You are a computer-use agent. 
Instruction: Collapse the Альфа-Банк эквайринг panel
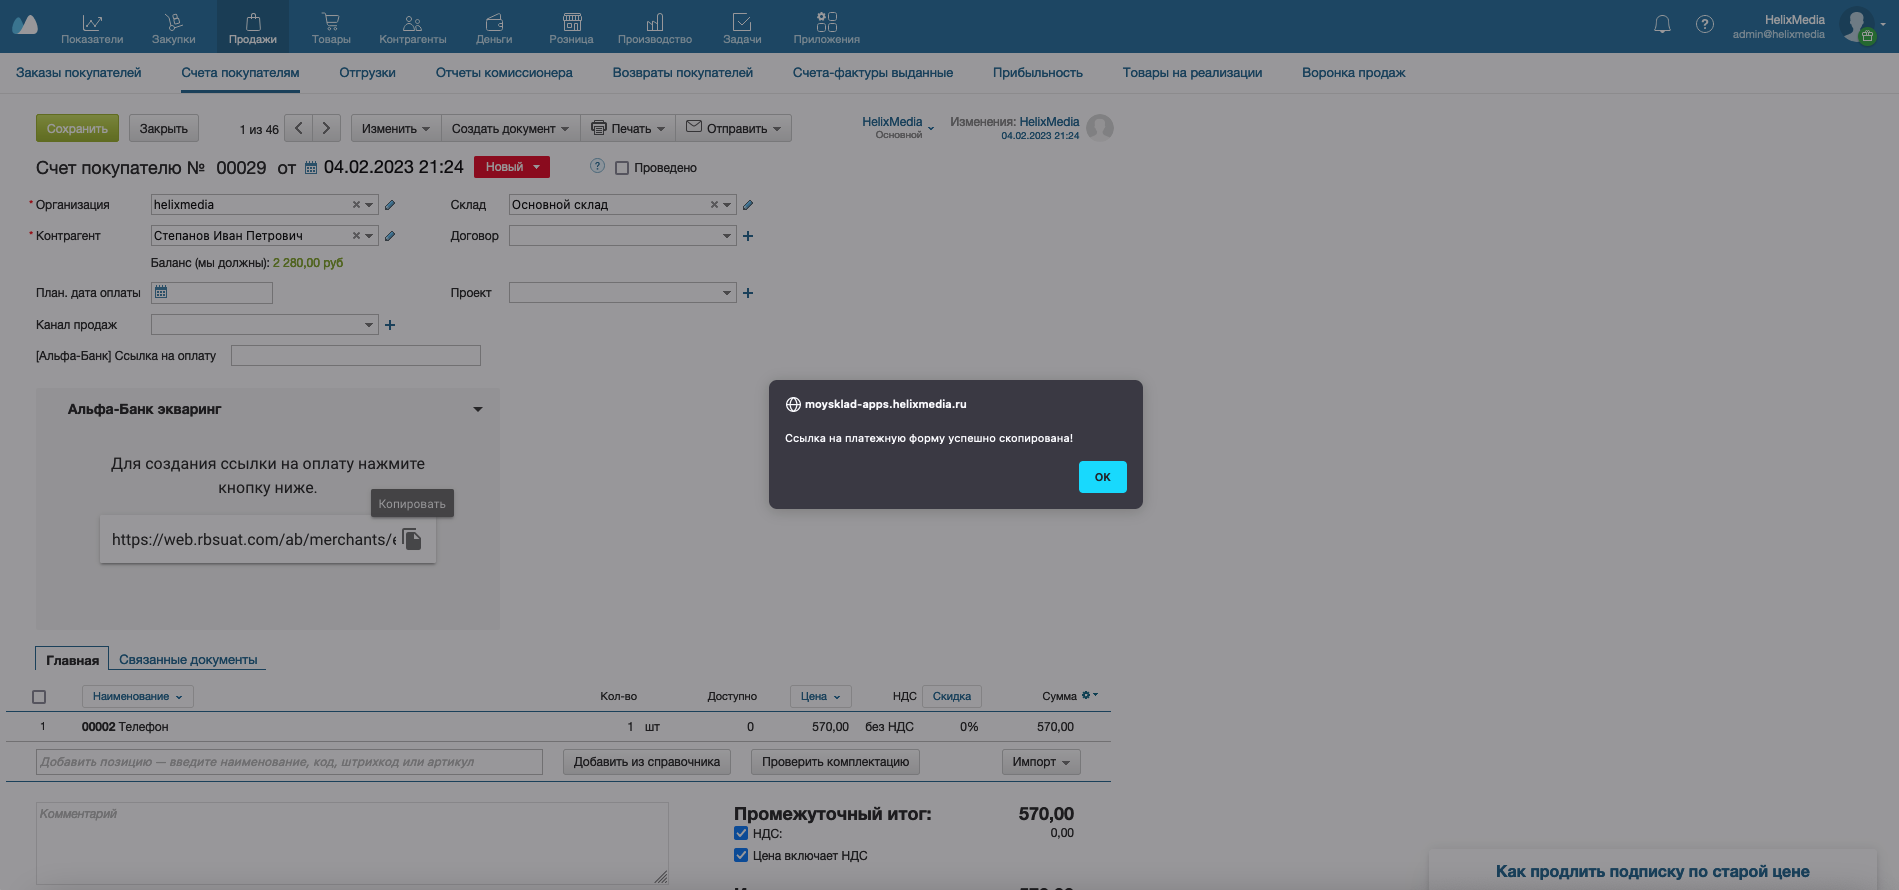click(478, 409)
